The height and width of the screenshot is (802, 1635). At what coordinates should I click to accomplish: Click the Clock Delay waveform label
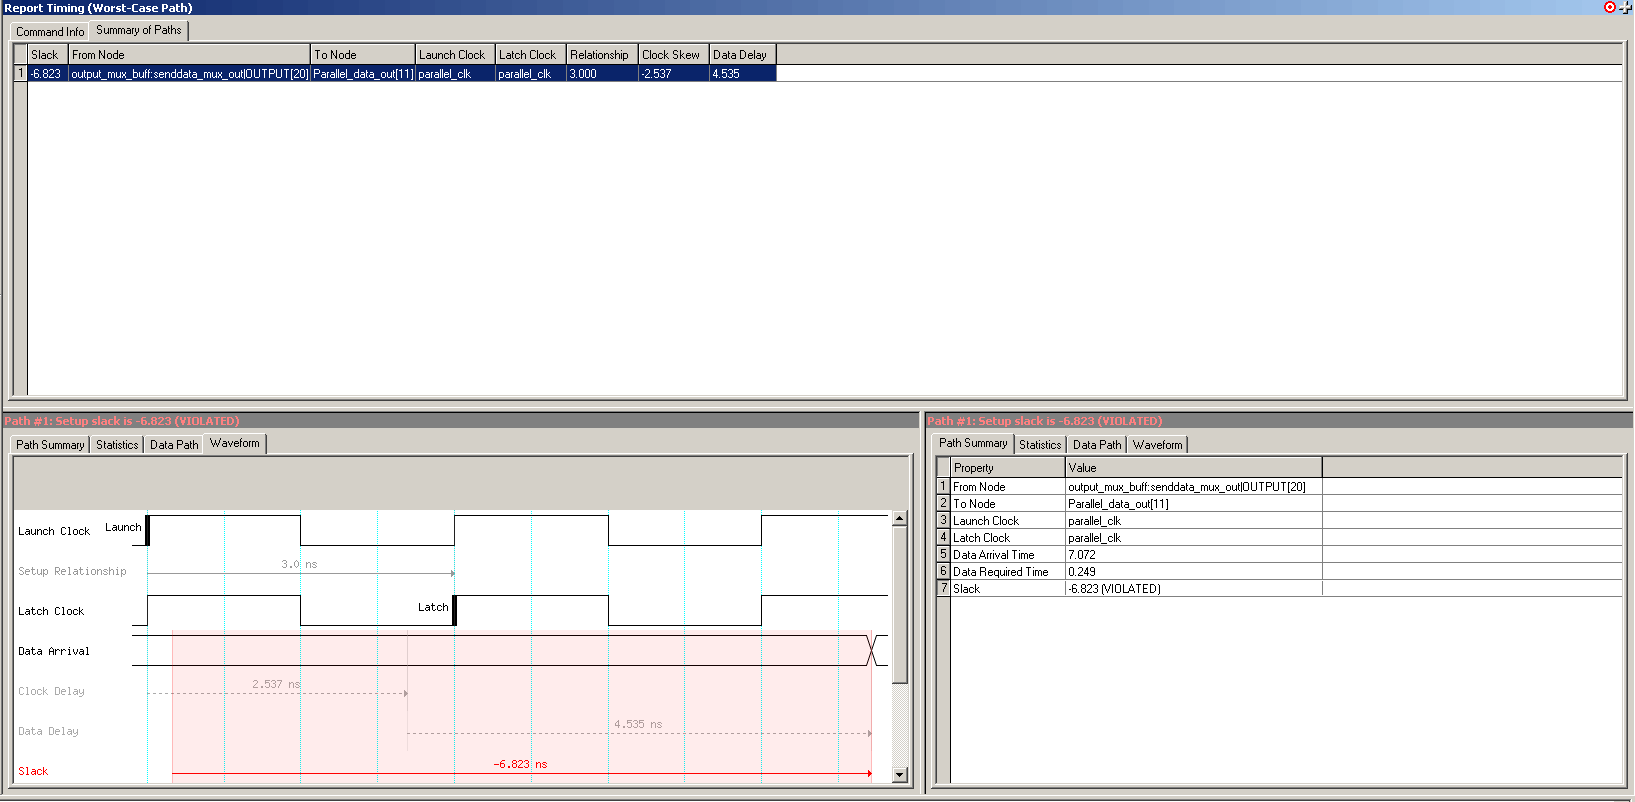51,691
